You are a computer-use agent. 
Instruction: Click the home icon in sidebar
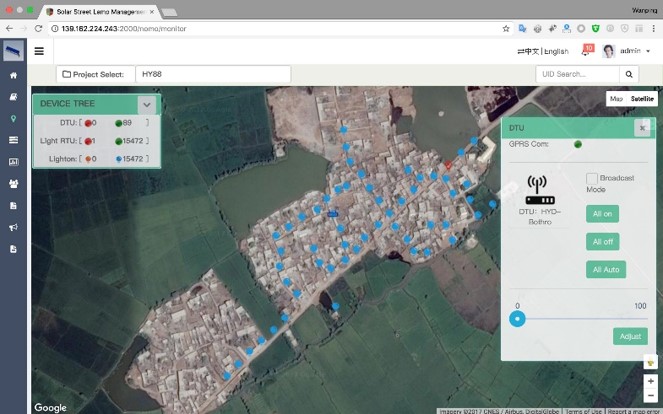click(13, 75)
